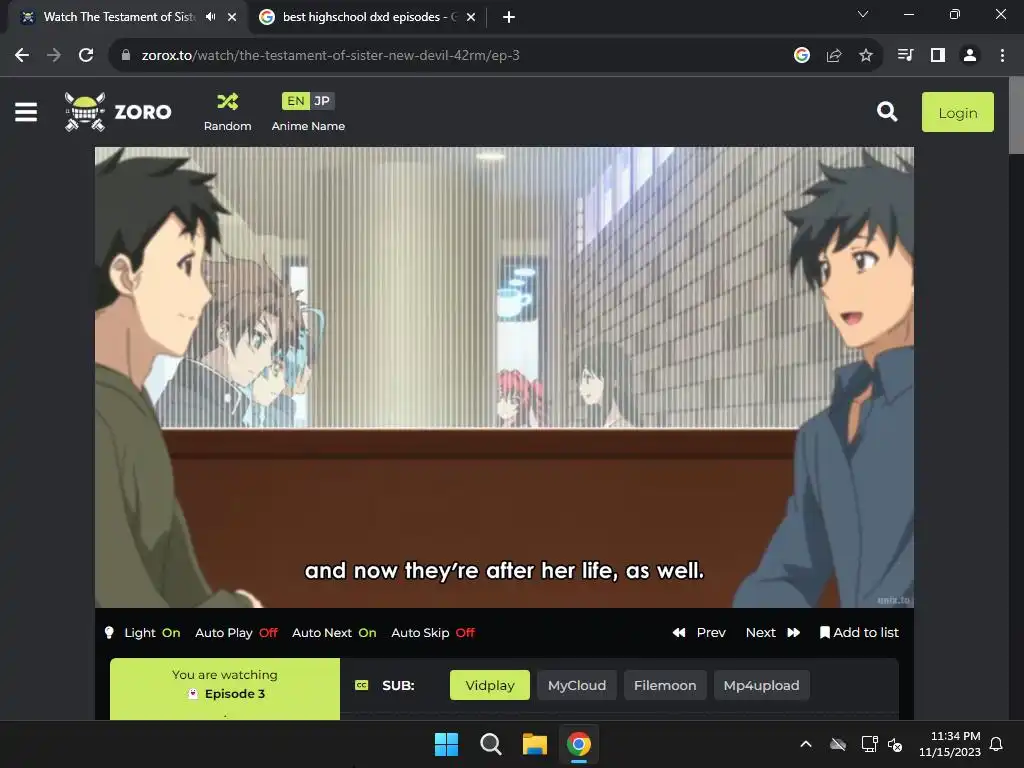
Task: Open File Explorer from taskbar
Action: click(534, 744)
